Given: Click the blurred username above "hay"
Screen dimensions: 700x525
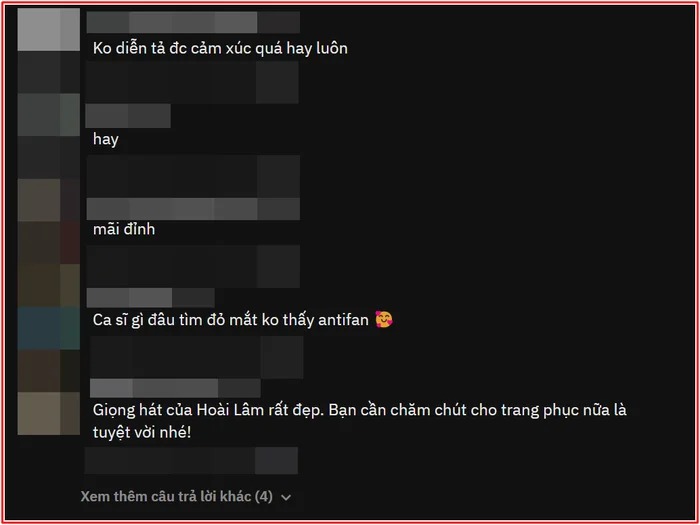Looking at the screenshot, I should 128,116.
